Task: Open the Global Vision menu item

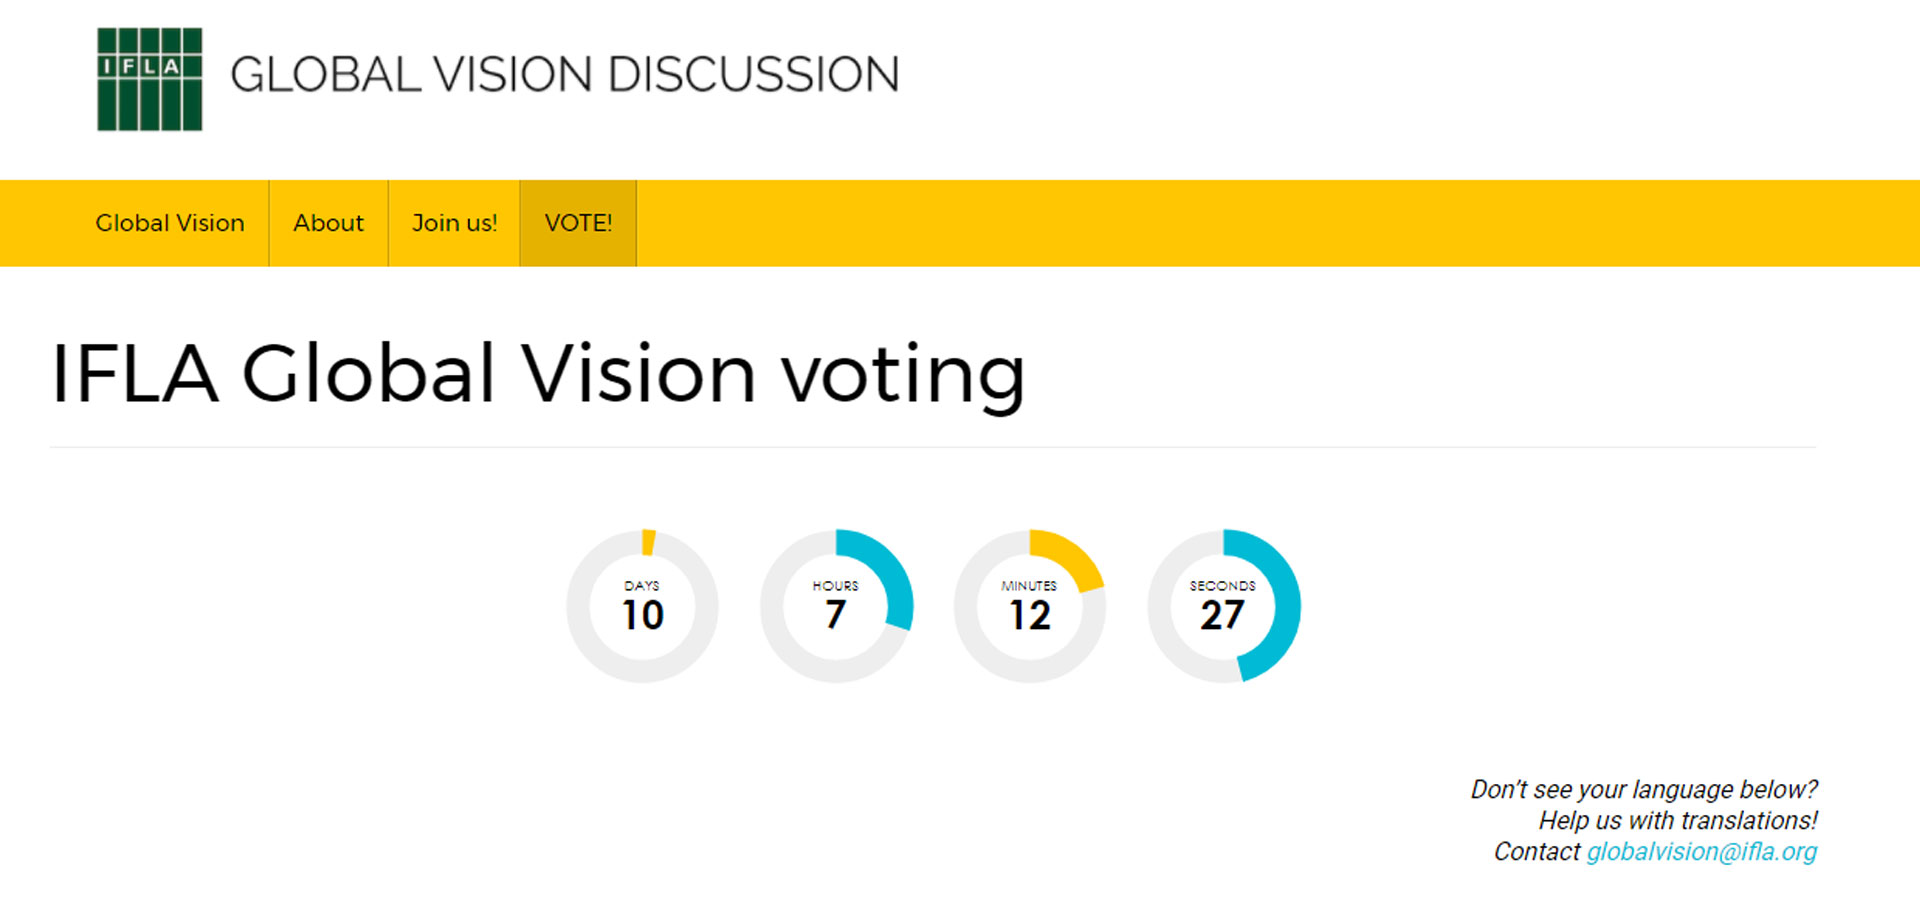Action: coord(170,223)
